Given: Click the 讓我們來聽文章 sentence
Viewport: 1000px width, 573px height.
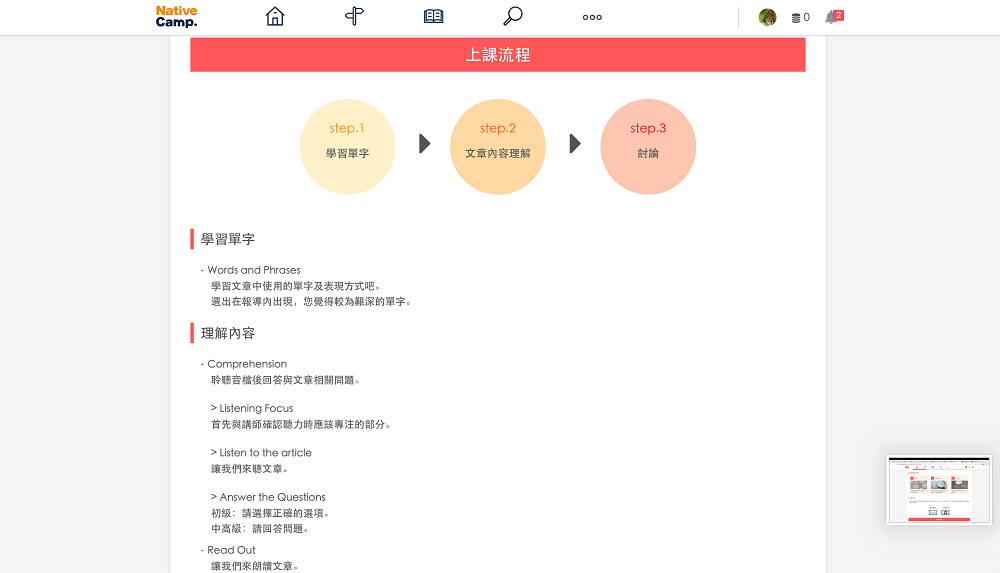Looking at the screenshot, I should [249, 469].
